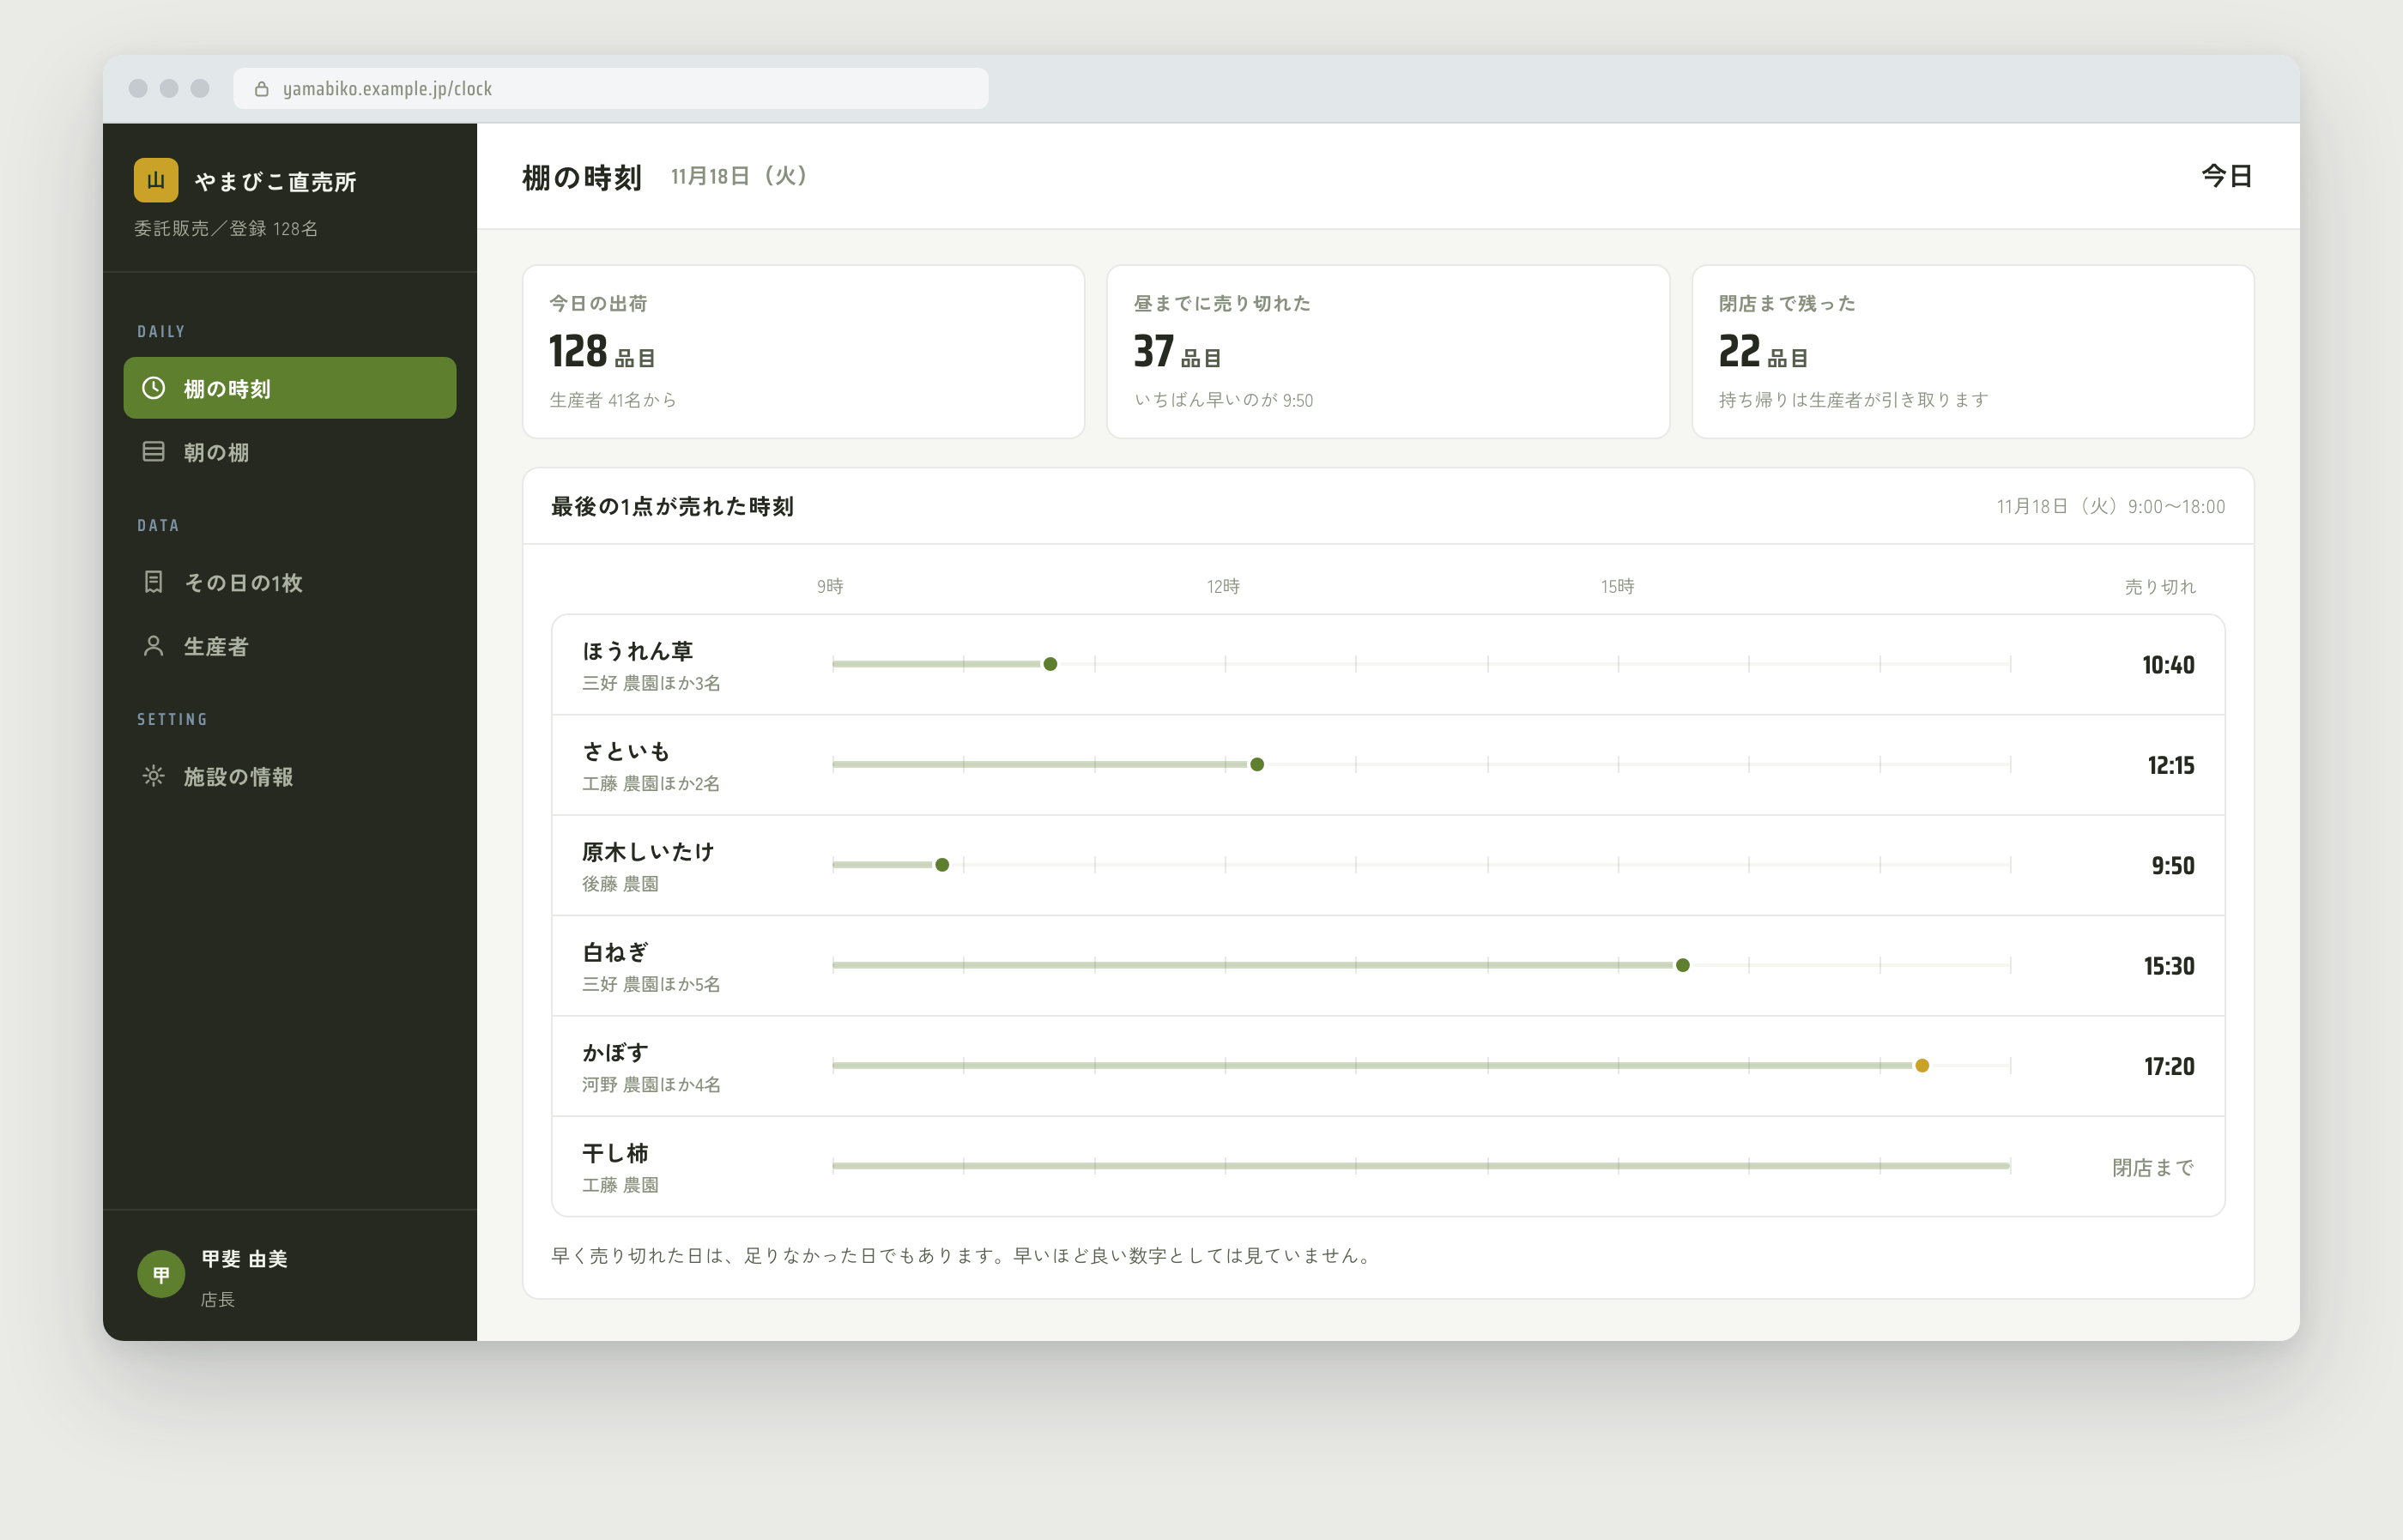This screenshot has width=2403, height=1540.
Task: Click the 昼までに売り切れた 37 品目 card
Action: (1388, 351)
